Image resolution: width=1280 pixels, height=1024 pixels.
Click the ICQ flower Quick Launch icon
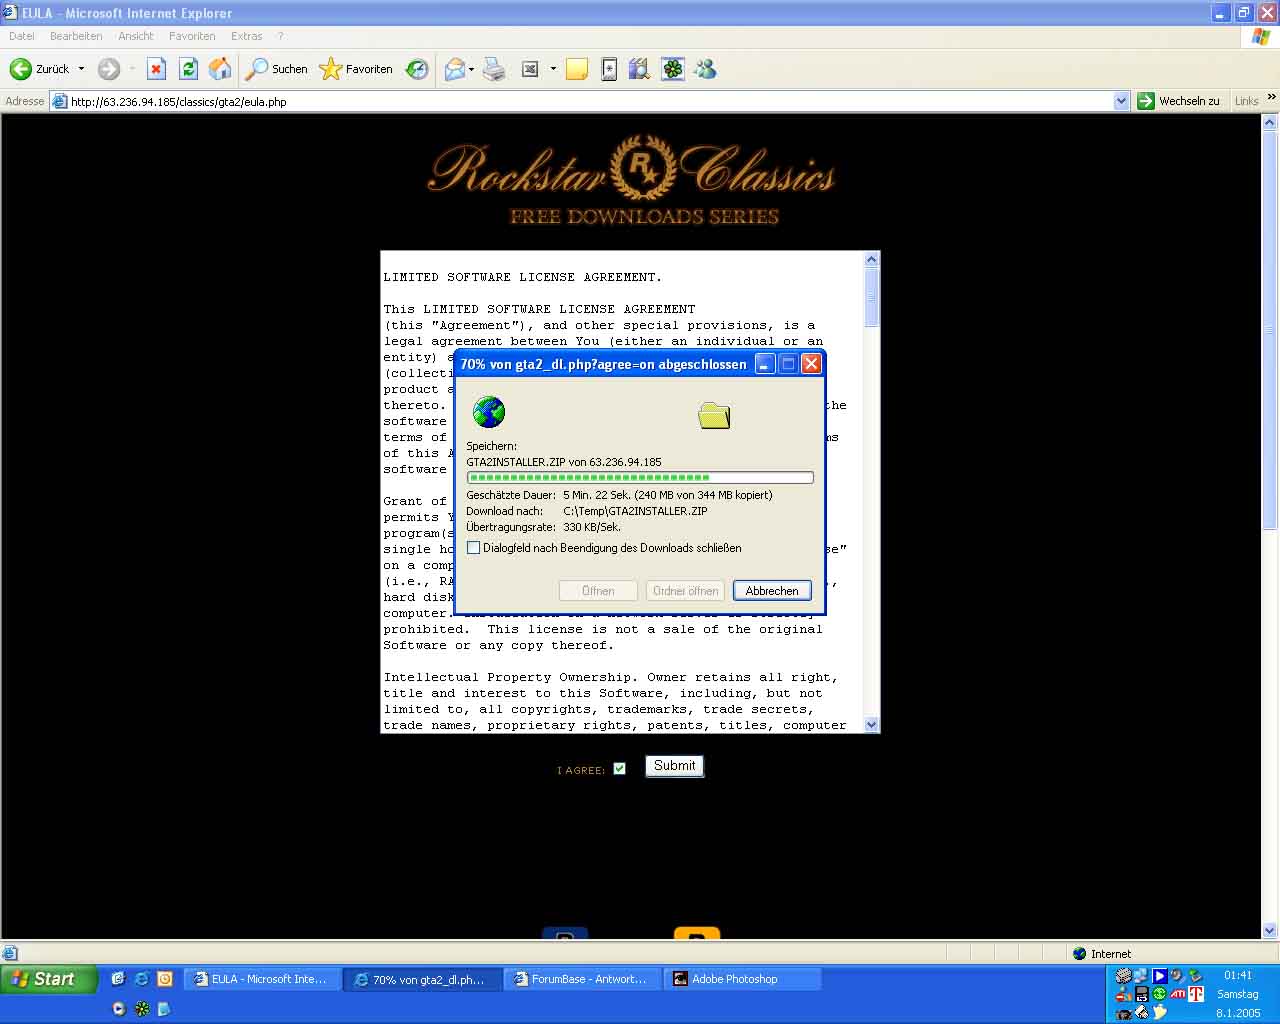tap(142, 1009)
